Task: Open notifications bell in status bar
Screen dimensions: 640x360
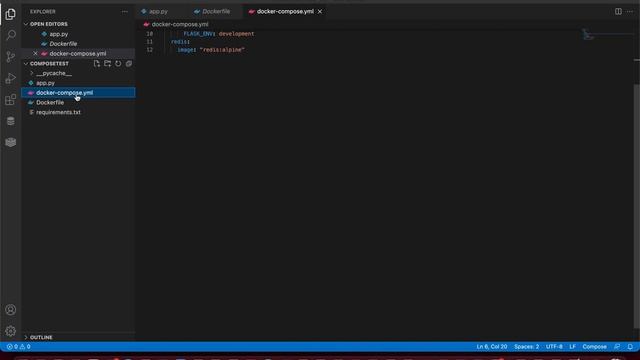Action: click(630, 347)
